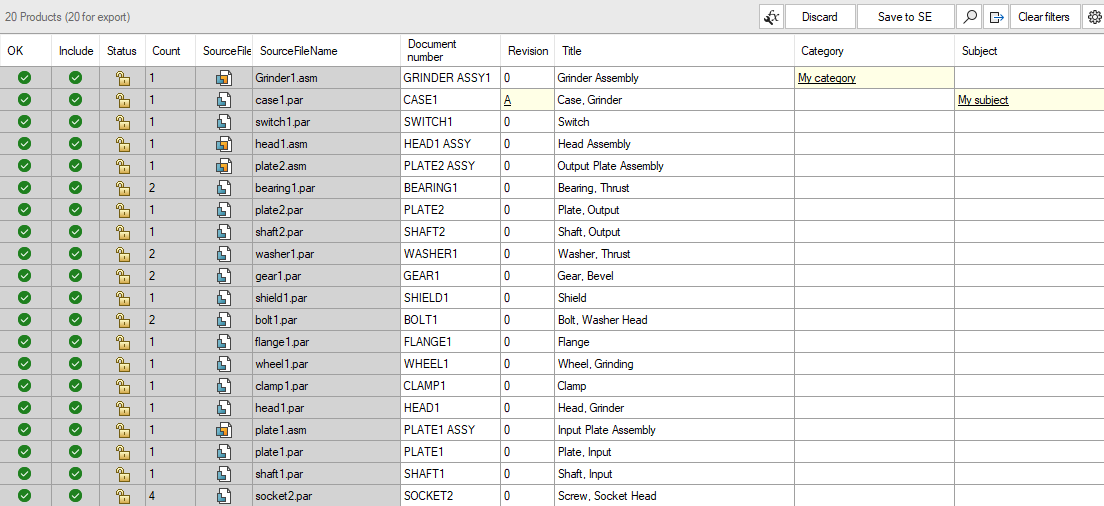Click the assembly file icon for Grinder1.asm
The width and height of the screenshot is (1104, 506).
point(224,78)
